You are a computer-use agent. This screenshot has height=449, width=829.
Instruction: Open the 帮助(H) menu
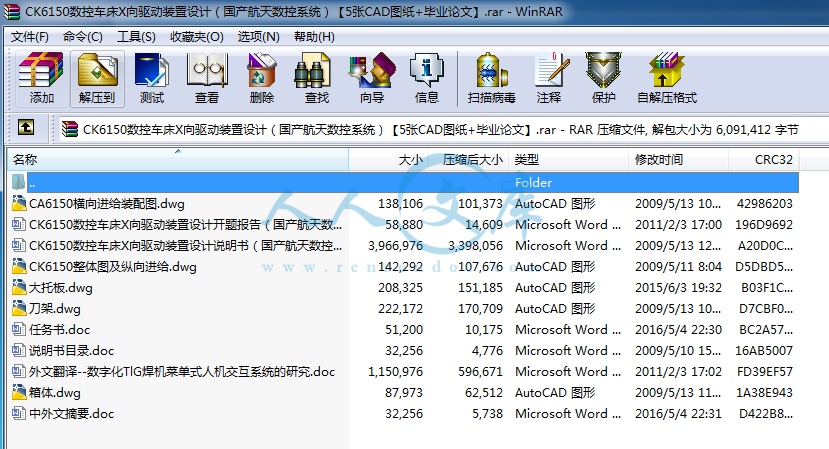click(x=314, y=36)
